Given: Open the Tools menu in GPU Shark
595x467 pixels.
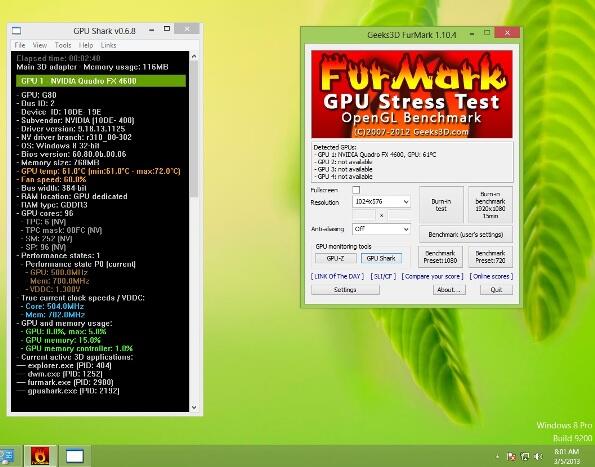Looking at the screenshot, I should click(63, 45).
